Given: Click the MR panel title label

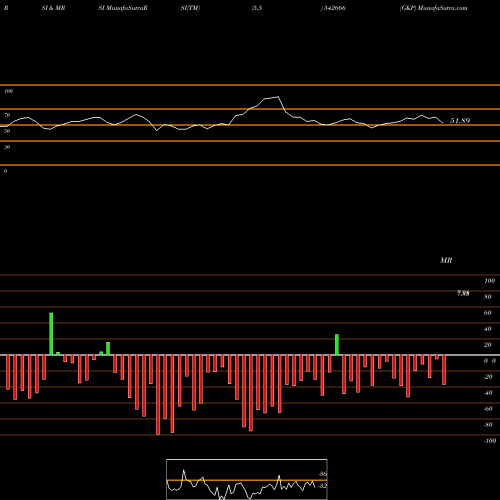Looking at the screenshot, I should click(x=446, y=260).
